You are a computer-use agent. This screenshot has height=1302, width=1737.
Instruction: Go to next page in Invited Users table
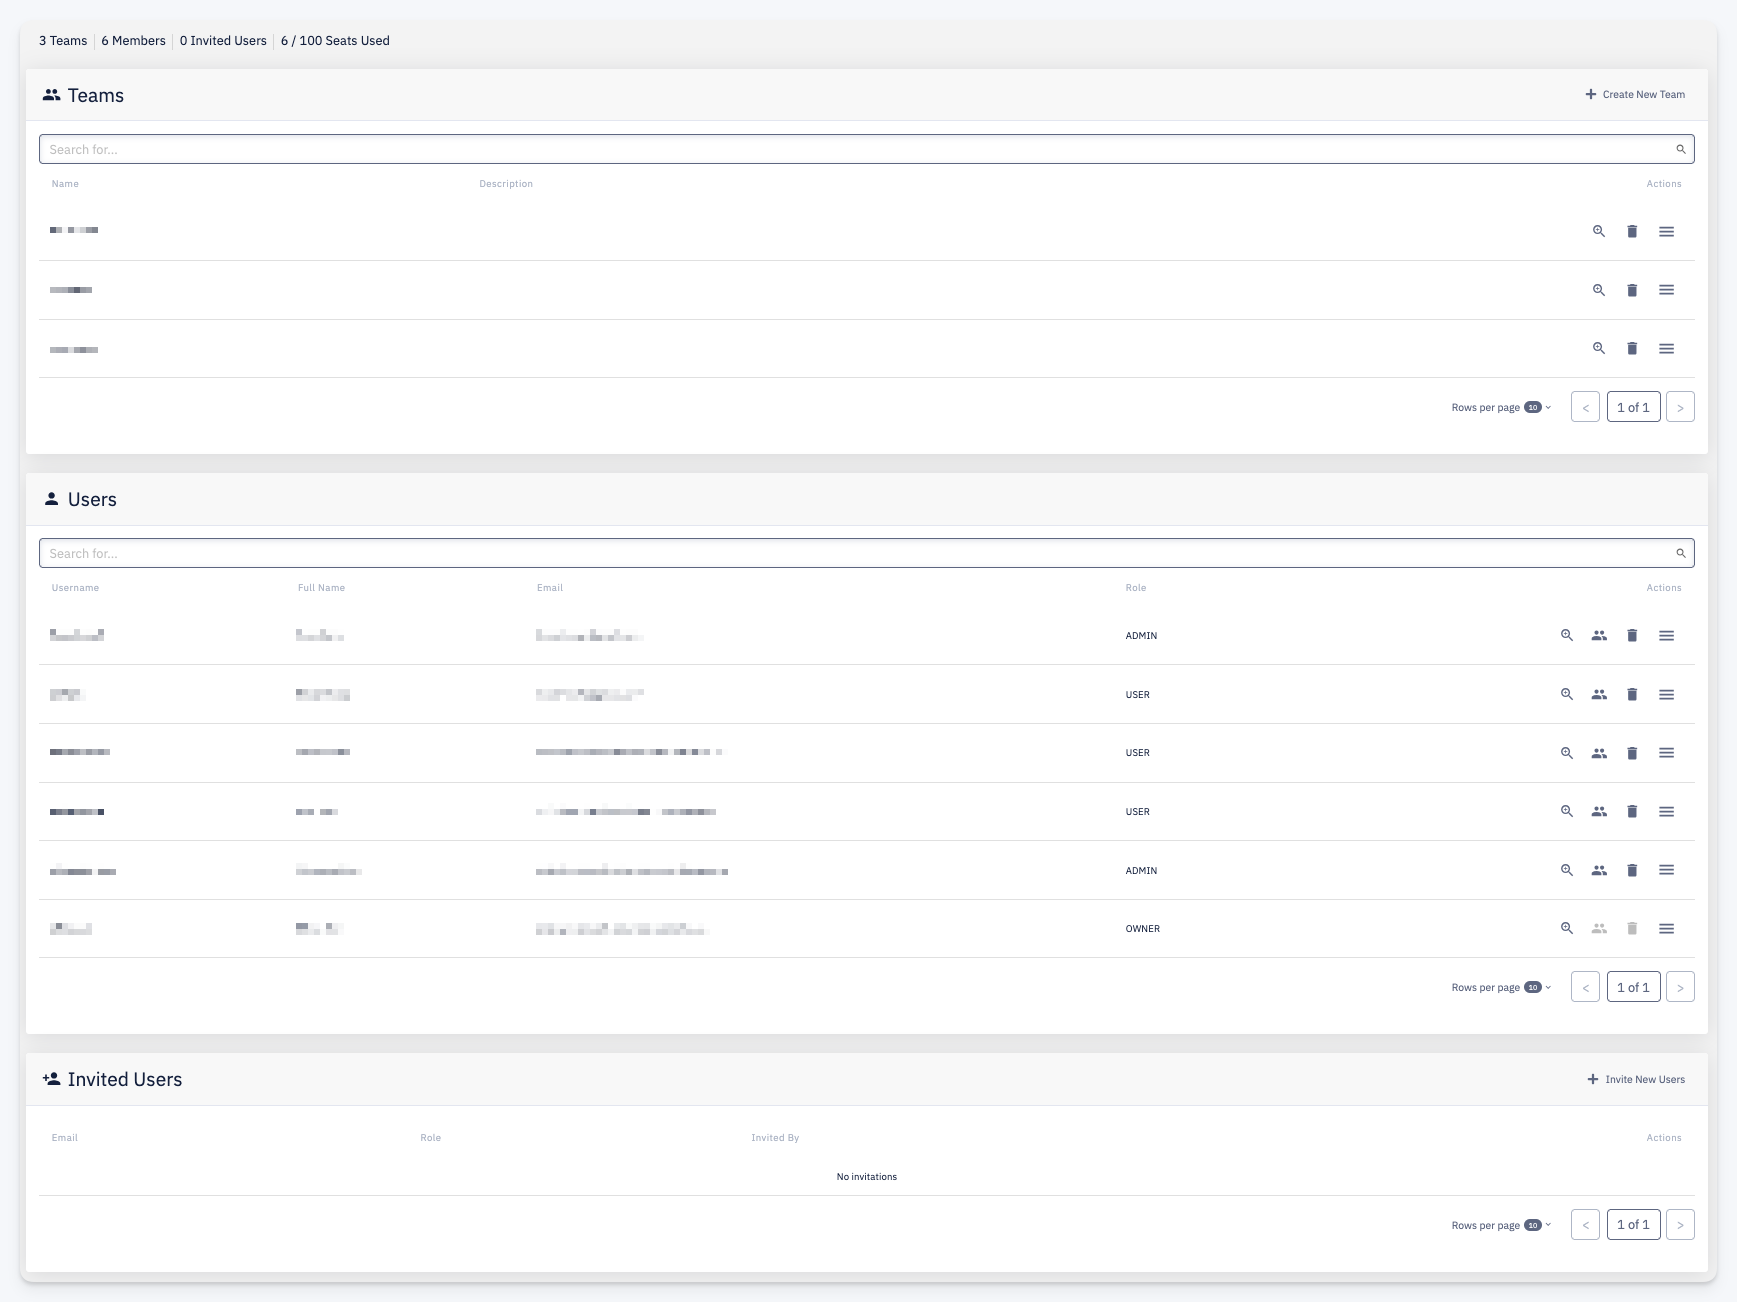point(1680,1225)
